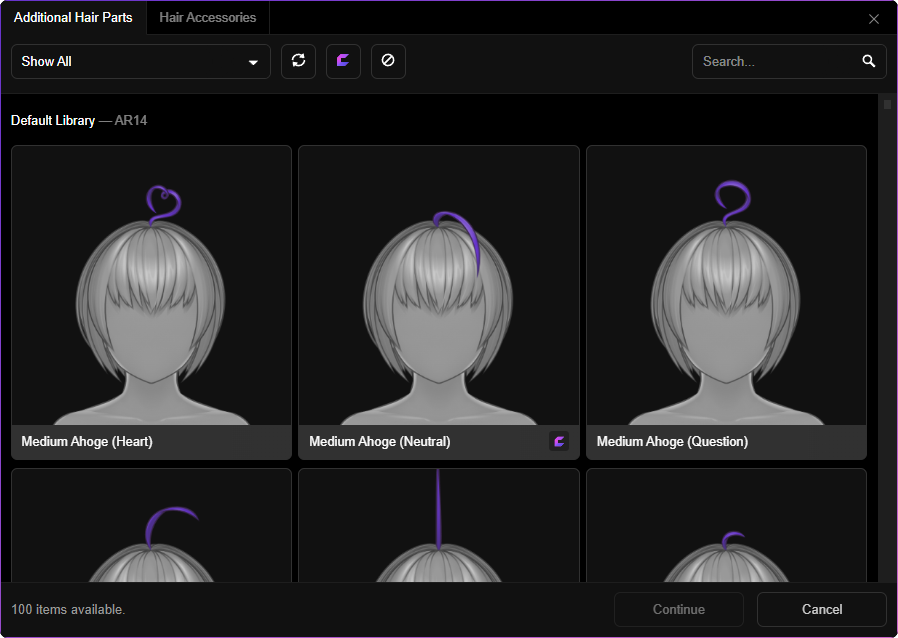Click the Default Library heading
Image resolution: width=898 pixels, height=638 pixels.
[53, 121]
